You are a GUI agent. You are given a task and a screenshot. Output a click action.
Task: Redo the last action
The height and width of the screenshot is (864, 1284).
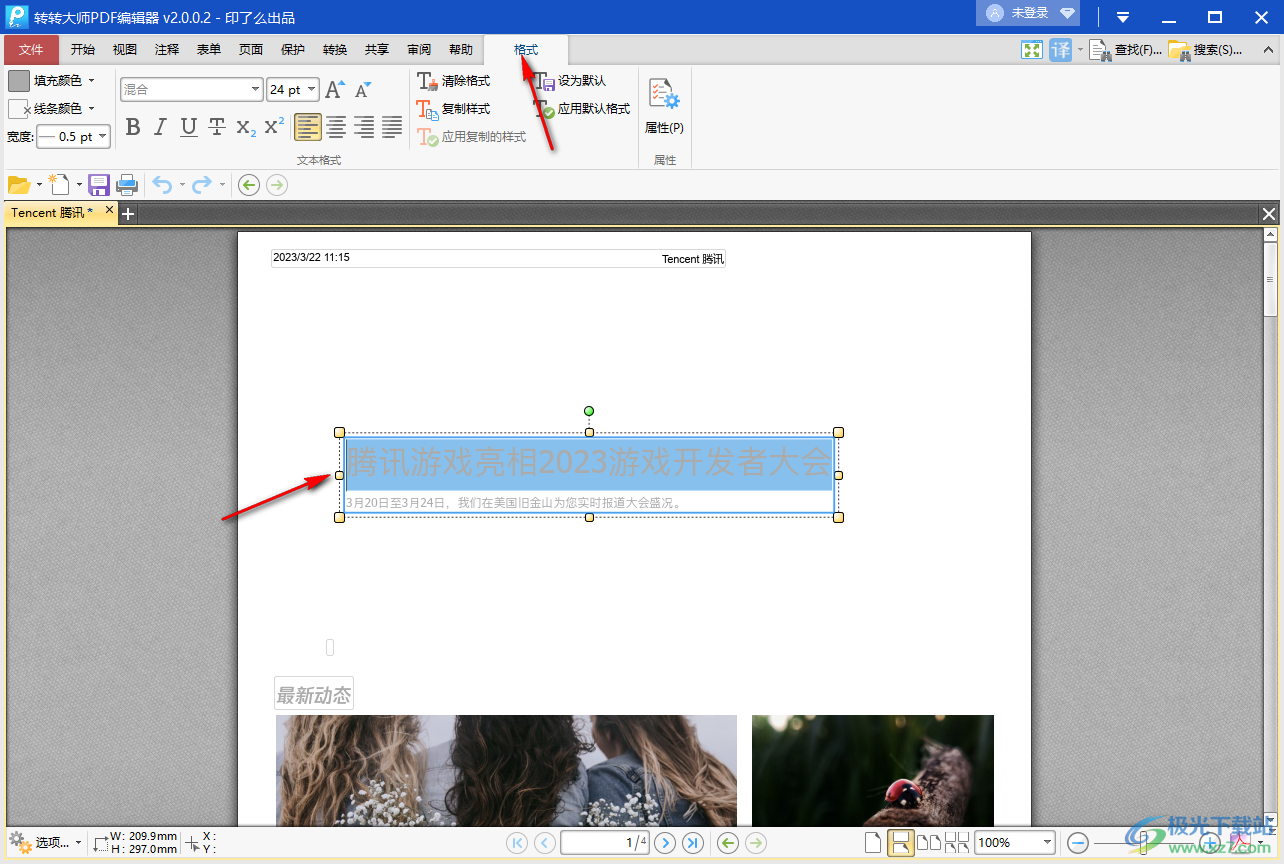click(202, 184)
